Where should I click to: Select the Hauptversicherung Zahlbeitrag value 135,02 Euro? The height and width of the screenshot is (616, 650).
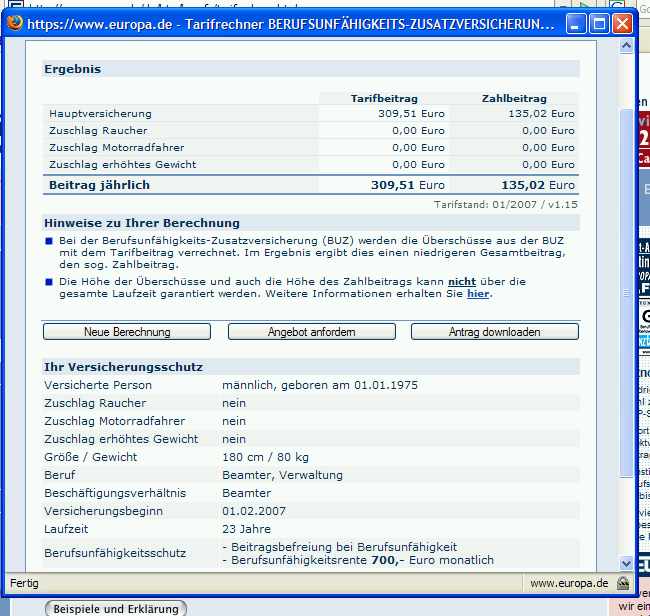tap(541, 114)
